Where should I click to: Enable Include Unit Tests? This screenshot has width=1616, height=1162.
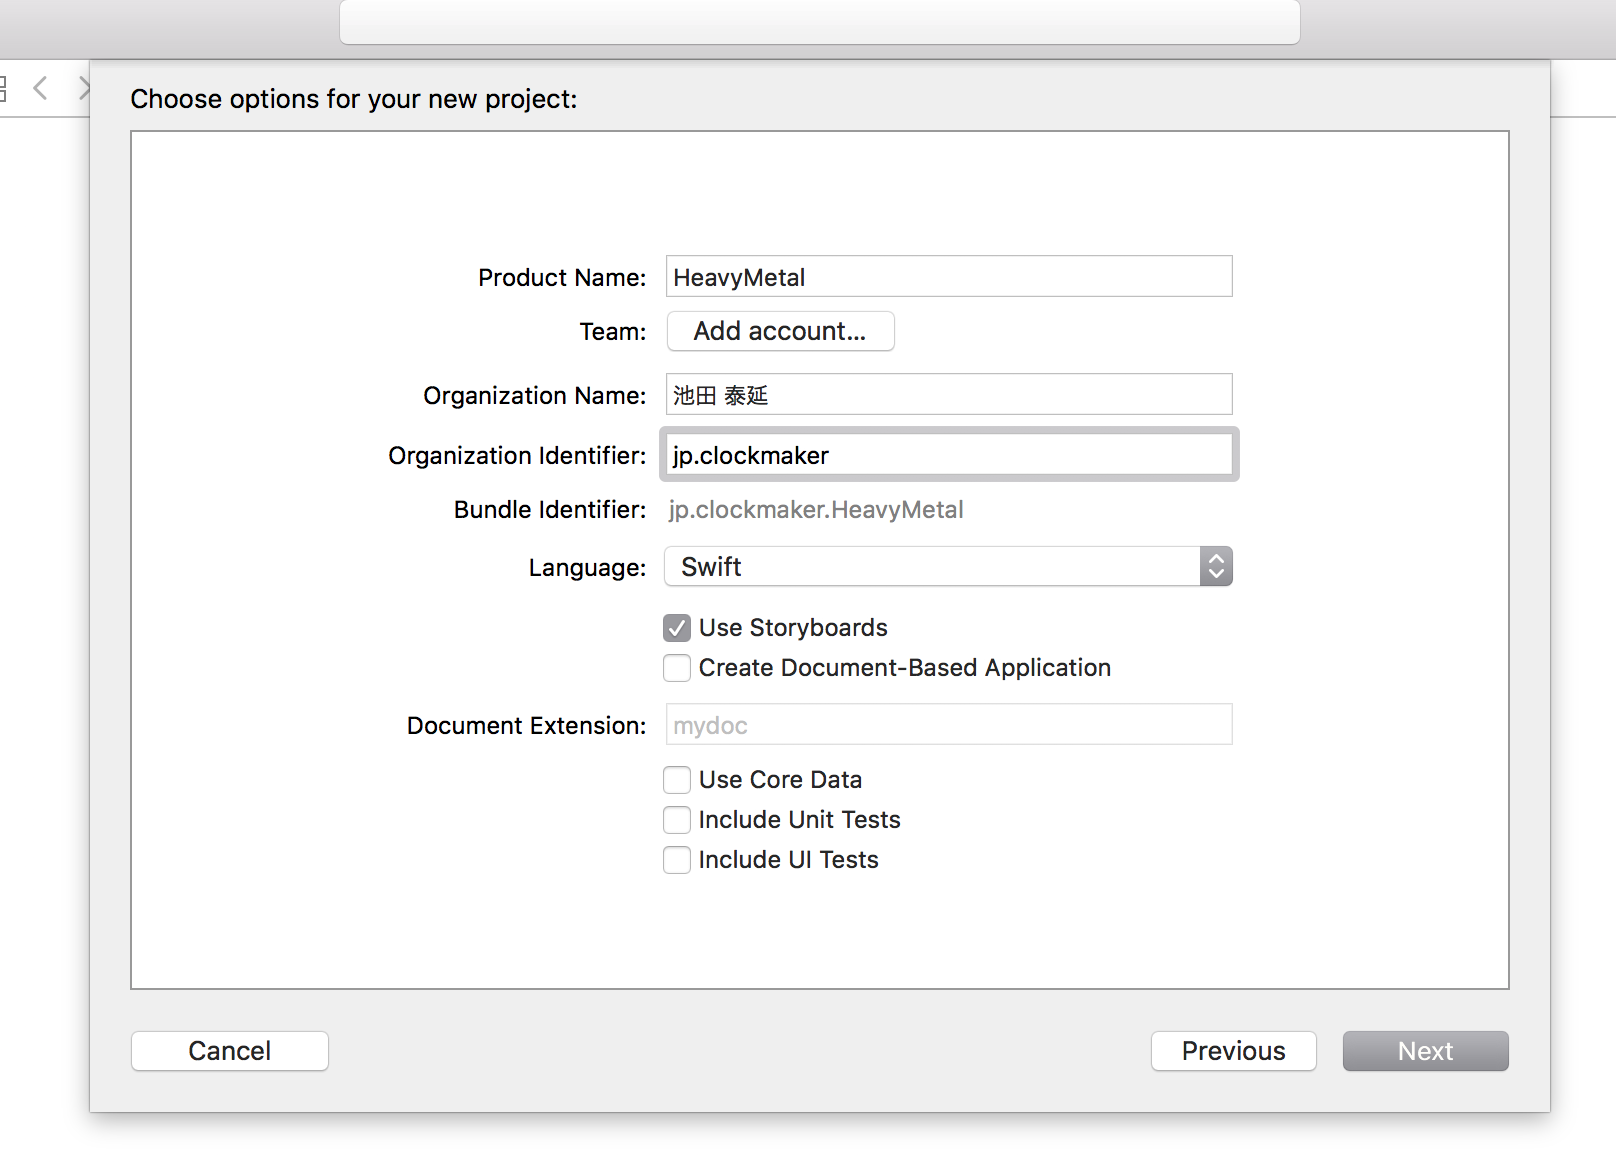(x=677, y=819)
